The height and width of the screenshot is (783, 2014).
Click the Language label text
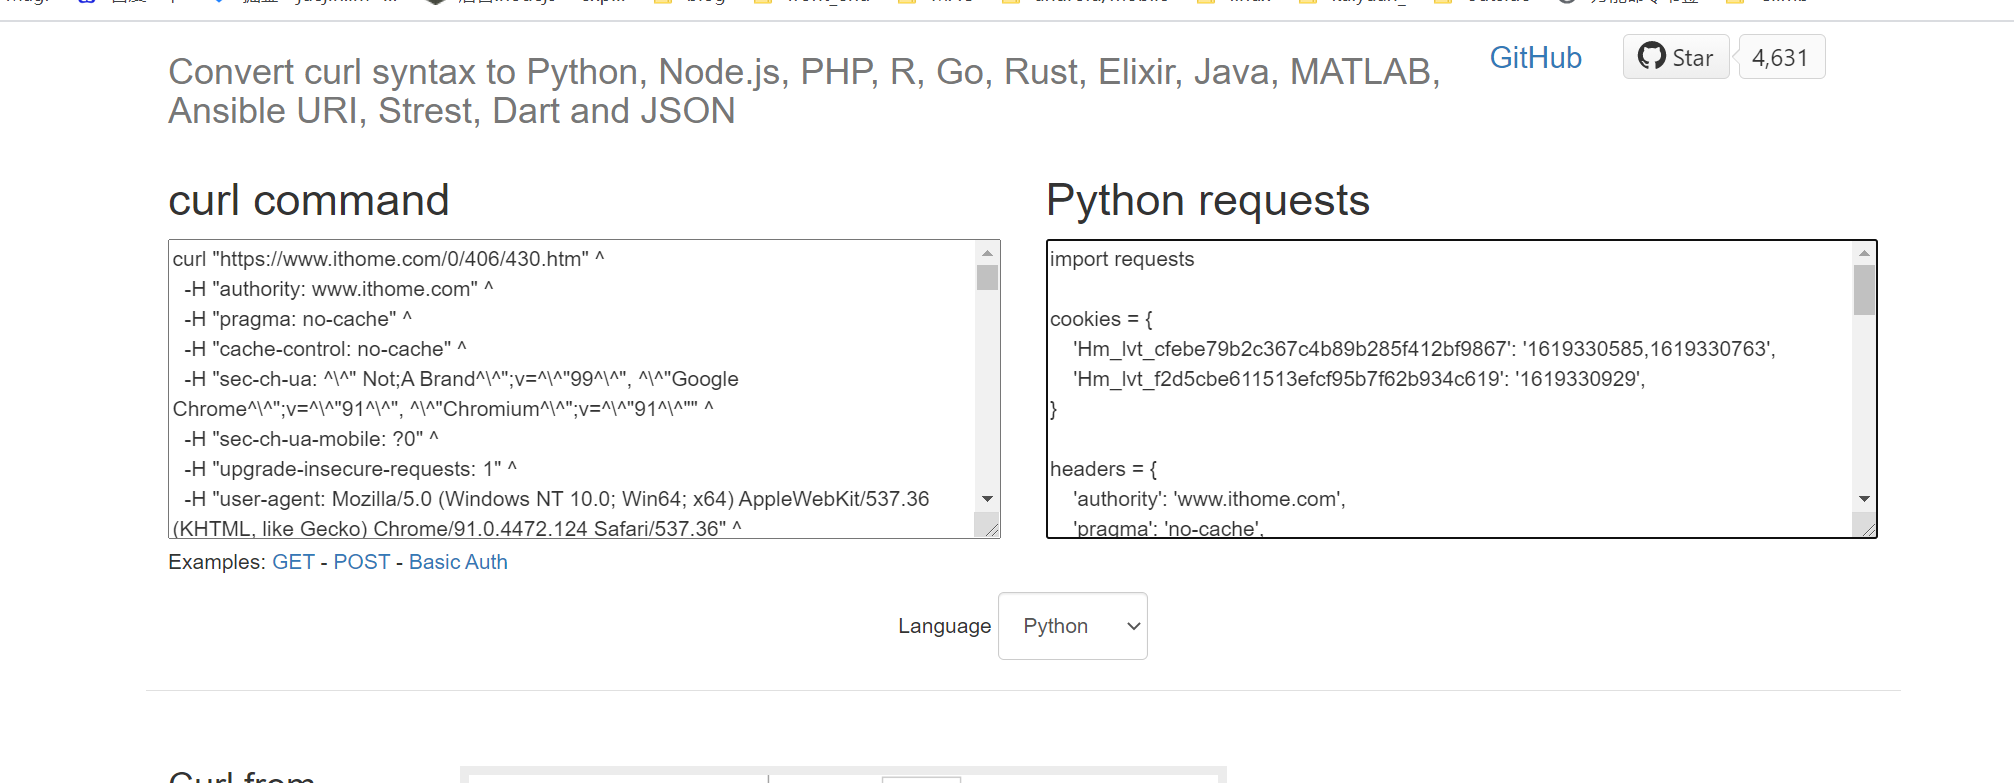[x=944, y=626]
